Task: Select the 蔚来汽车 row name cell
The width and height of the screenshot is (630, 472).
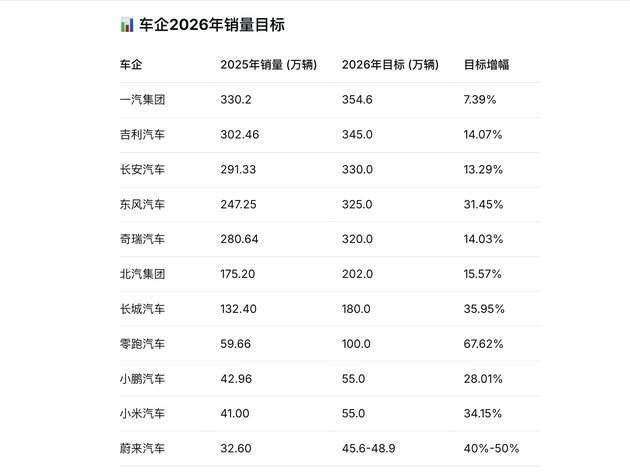Action: pos(142,449)
